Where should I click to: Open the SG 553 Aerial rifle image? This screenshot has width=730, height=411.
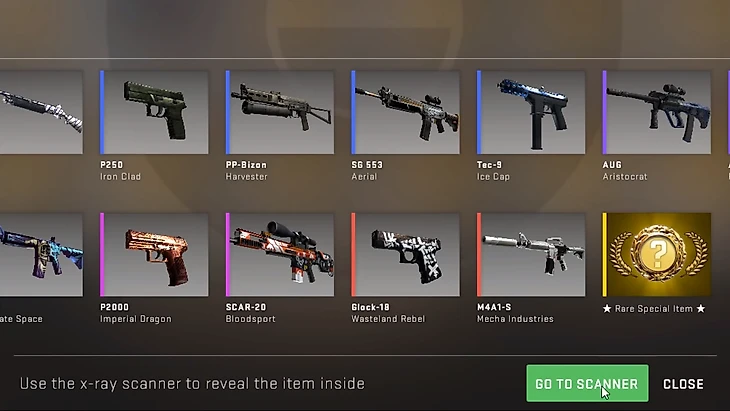point(406,112)
